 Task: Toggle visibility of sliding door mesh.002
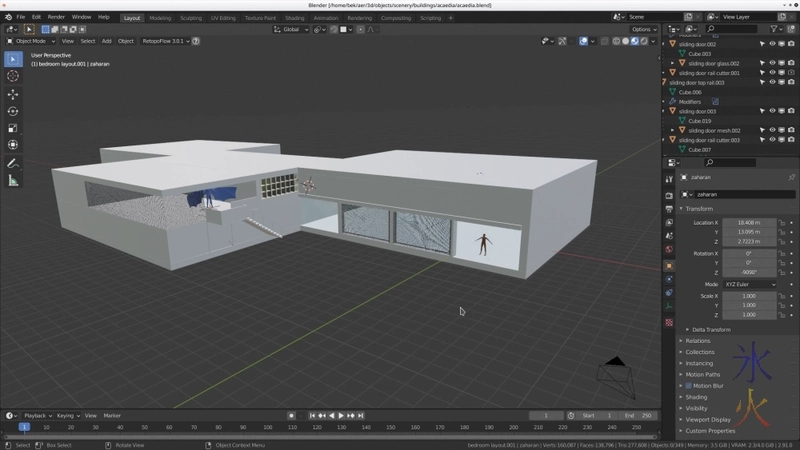[x=772, y=130]
